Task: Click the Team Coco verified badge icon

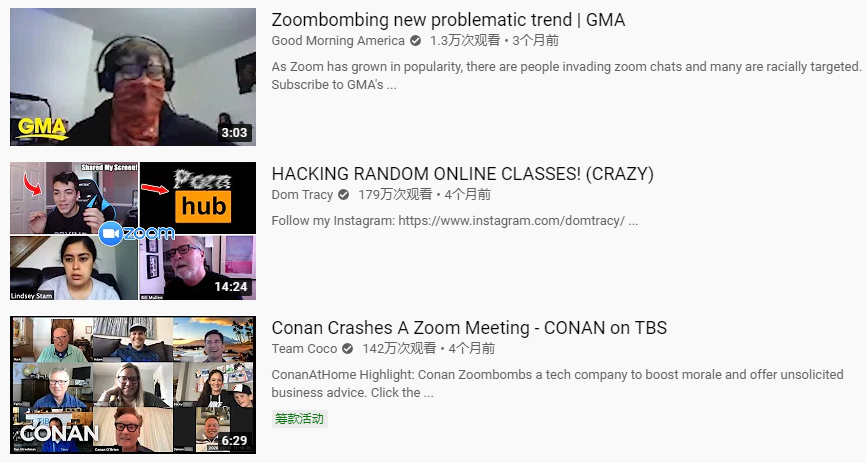Action: coord(347,349)
